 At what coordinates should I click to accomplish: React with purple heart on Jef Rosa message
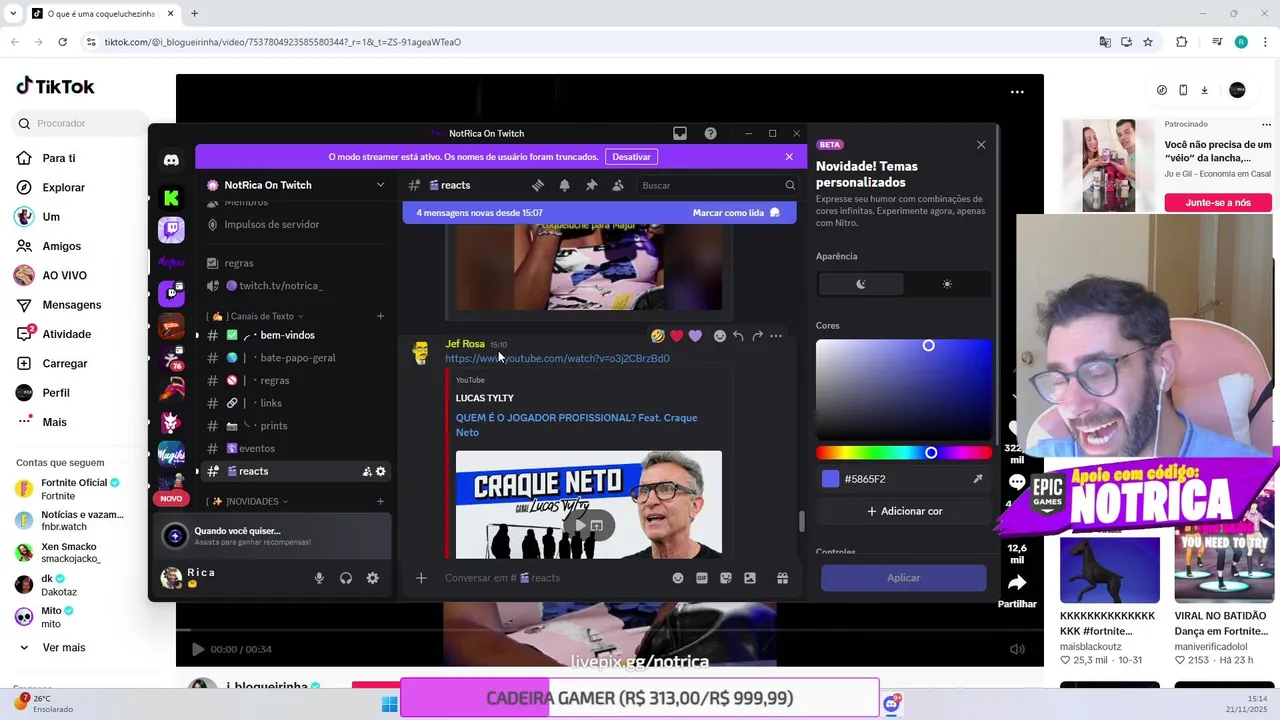coord(696,336)
